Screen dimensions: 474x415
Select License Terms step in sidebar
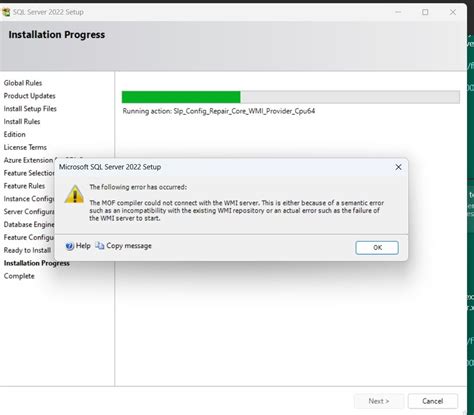click(25, 147)
